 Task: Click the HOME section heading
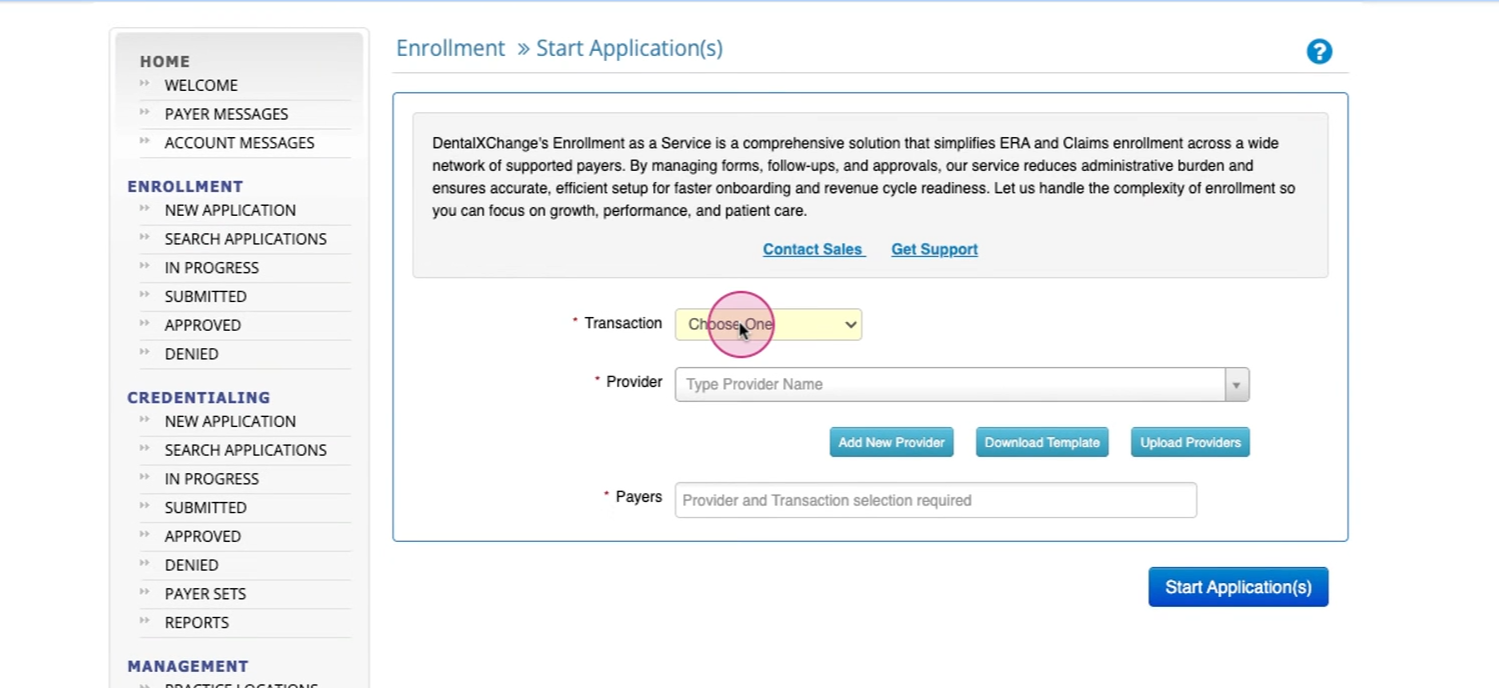164,61
